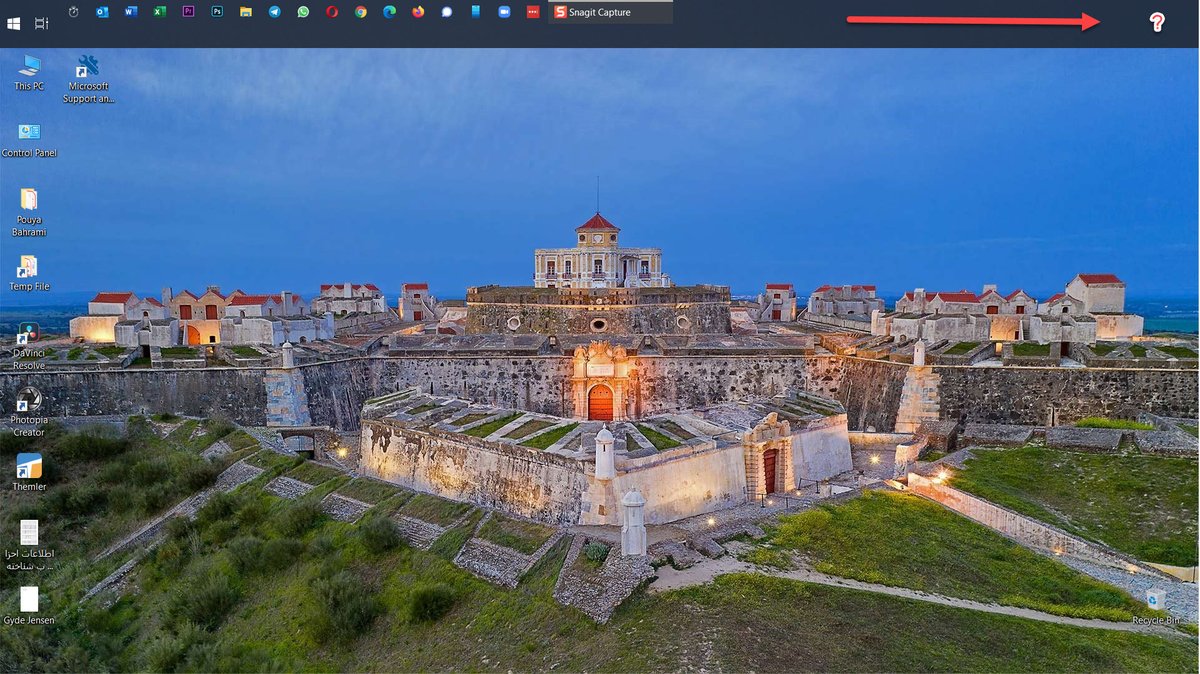Open Microsoft Excel from the taskbar
This screenshot has height=674, width=1200.
point(160,13)
